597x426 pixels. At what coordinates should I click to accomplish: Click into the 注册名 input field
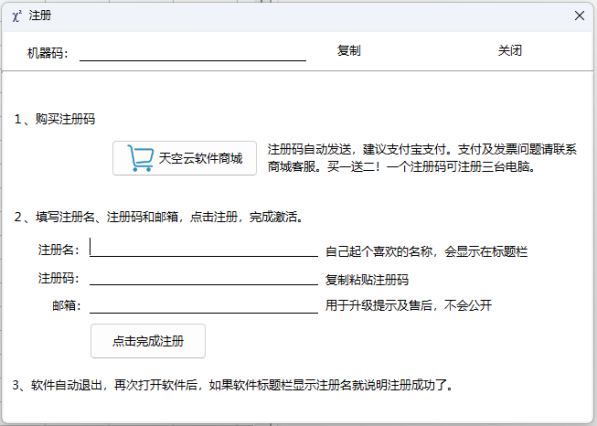tap(204, 248)
